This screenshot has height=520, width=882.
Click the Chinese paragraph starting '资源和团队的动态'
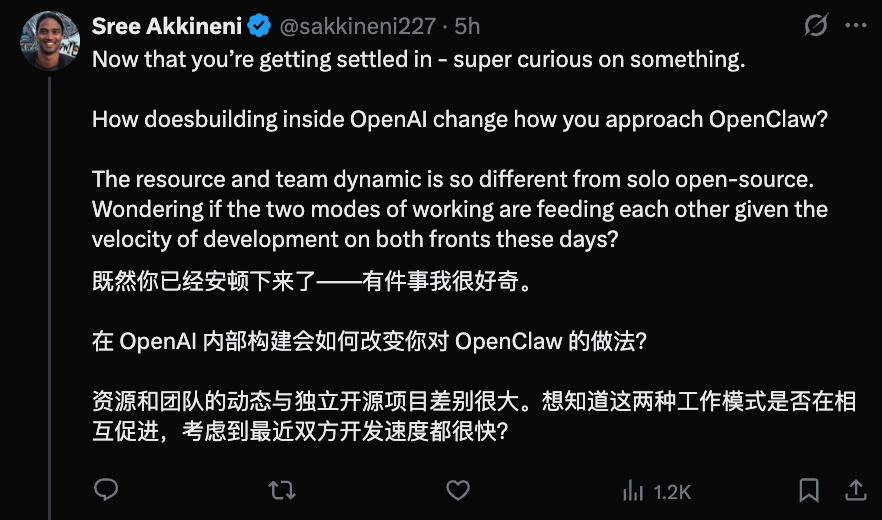pos(474,416)
